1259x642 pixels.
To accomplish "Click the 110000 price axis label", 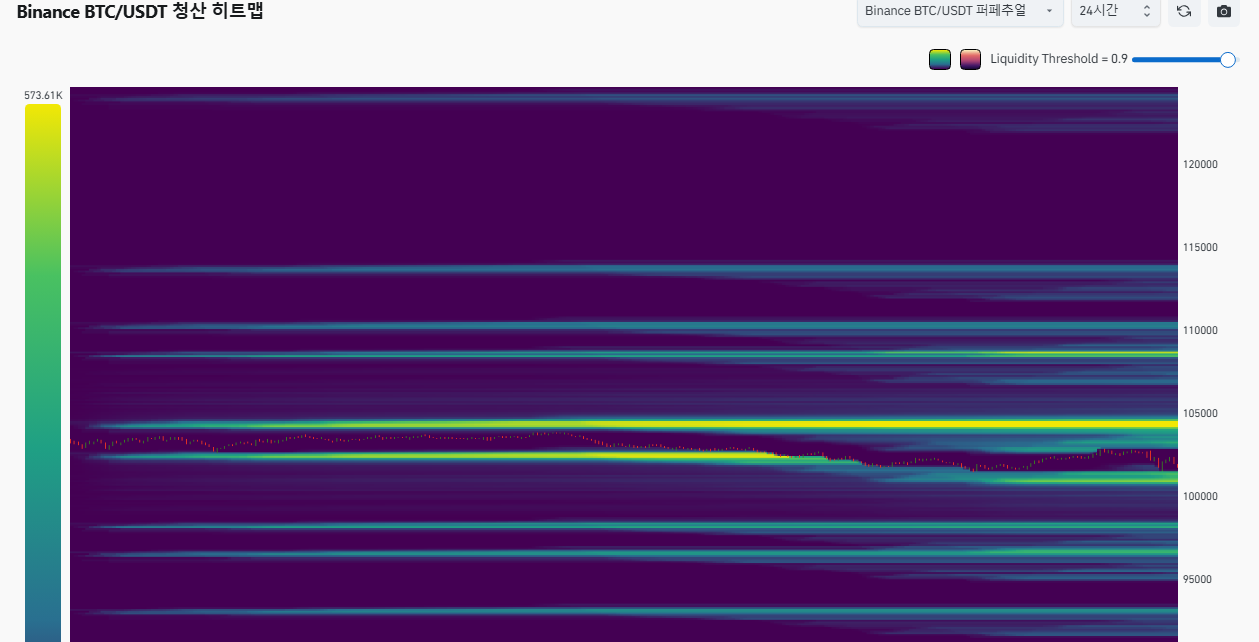I will click(1200, 330).
